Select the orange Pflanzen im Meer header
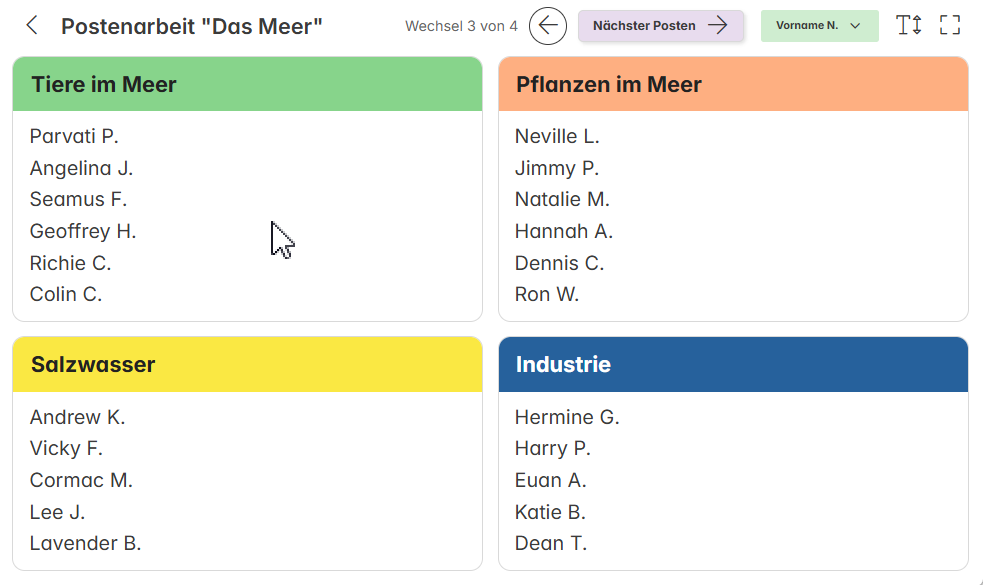983x585 pixels. point(733,84)
